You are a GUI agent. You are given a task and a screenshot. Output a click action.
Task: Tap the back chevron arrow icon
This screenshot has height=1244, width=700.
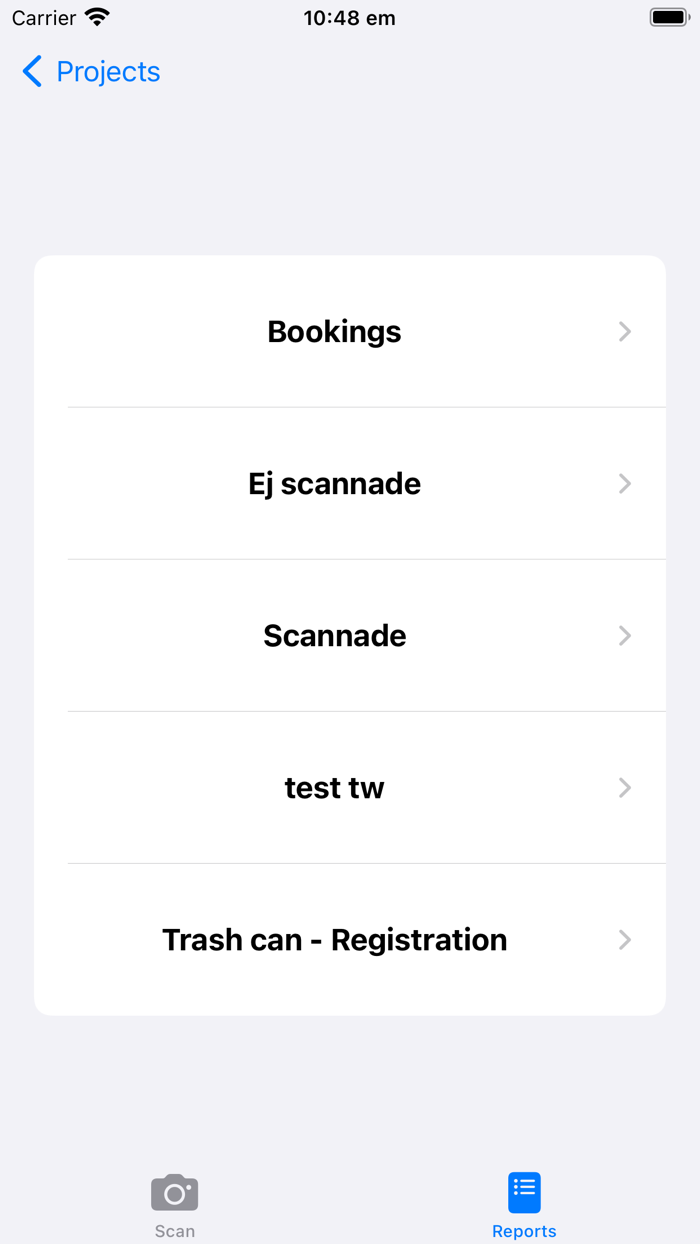pyautogui.click(x=32, y=71)
